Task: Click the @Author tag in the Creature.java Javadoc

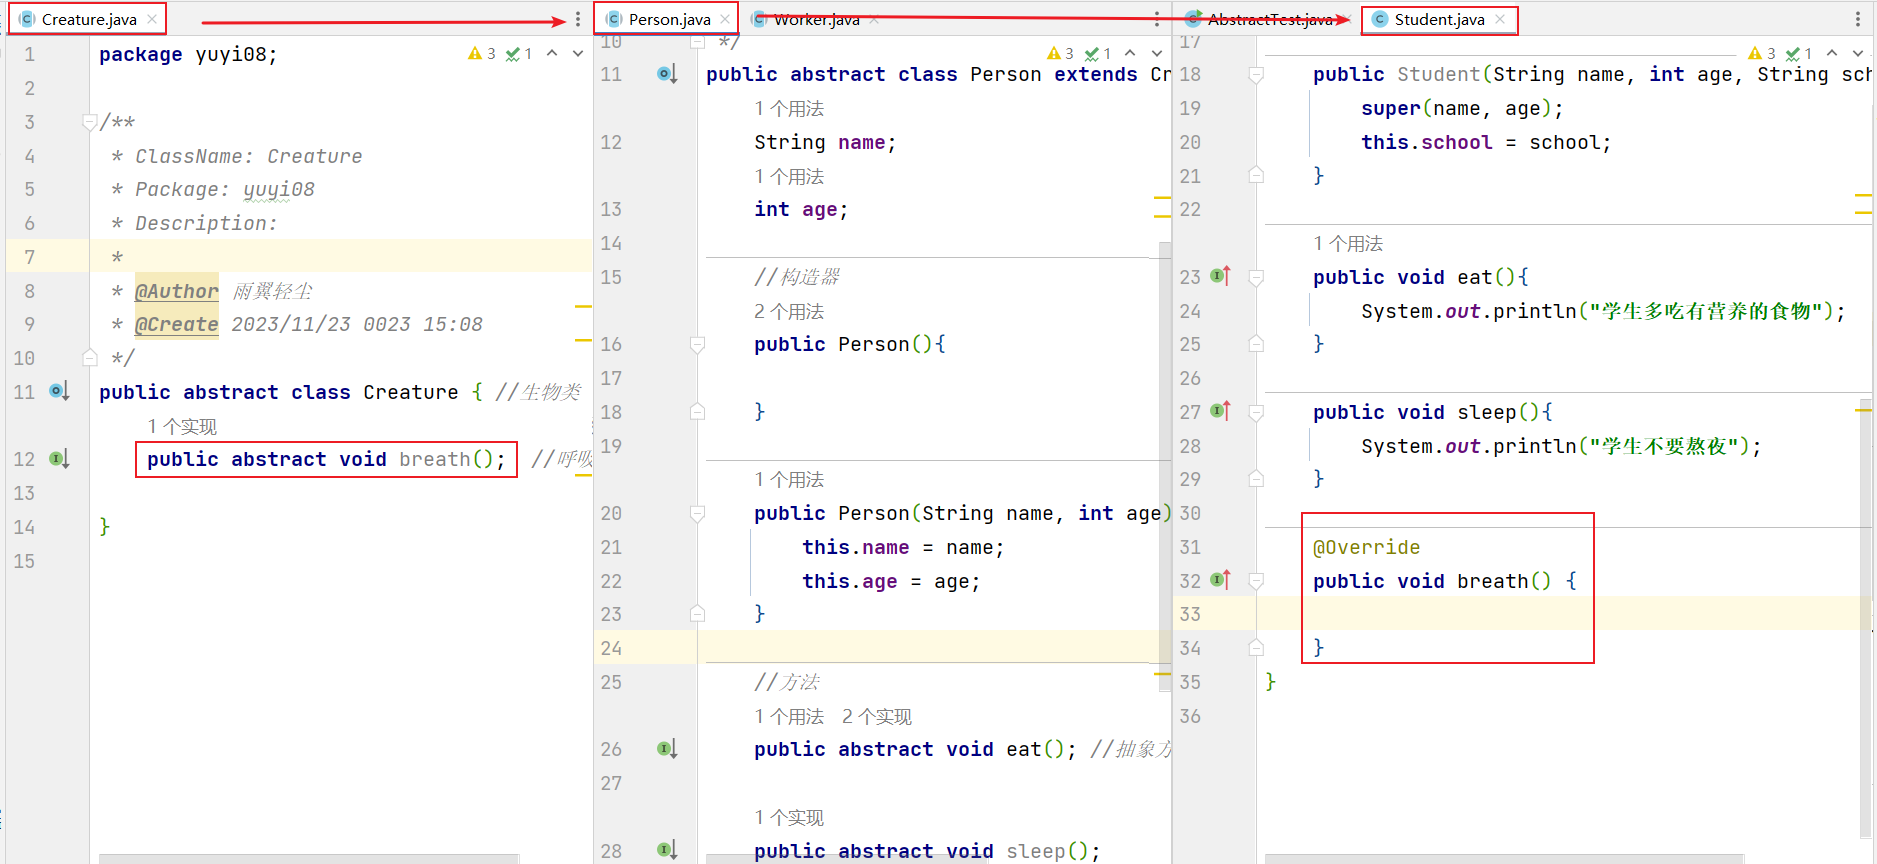Action: (177, 291)
